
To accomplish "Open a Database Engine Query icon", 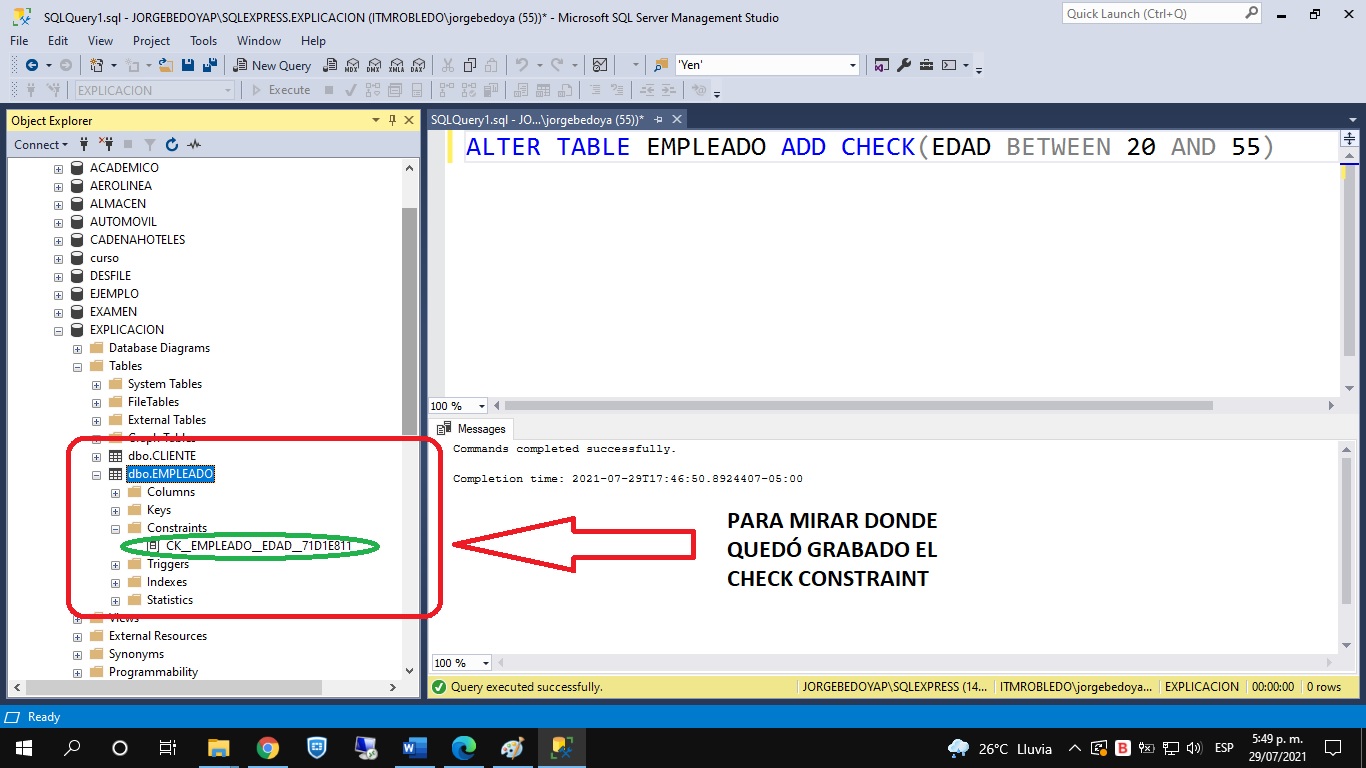I will coord(330,65).
